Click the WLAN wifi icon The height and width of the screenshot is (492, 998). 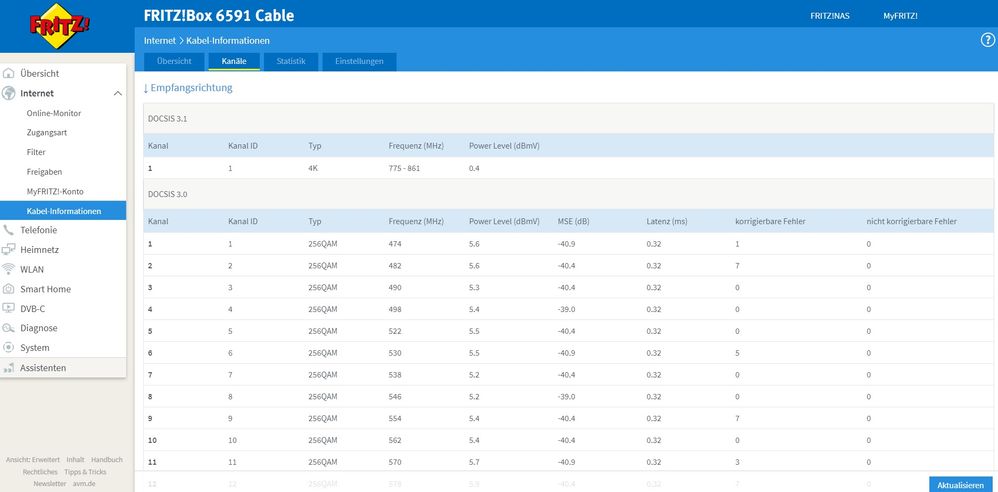click(x=8, y=269)
